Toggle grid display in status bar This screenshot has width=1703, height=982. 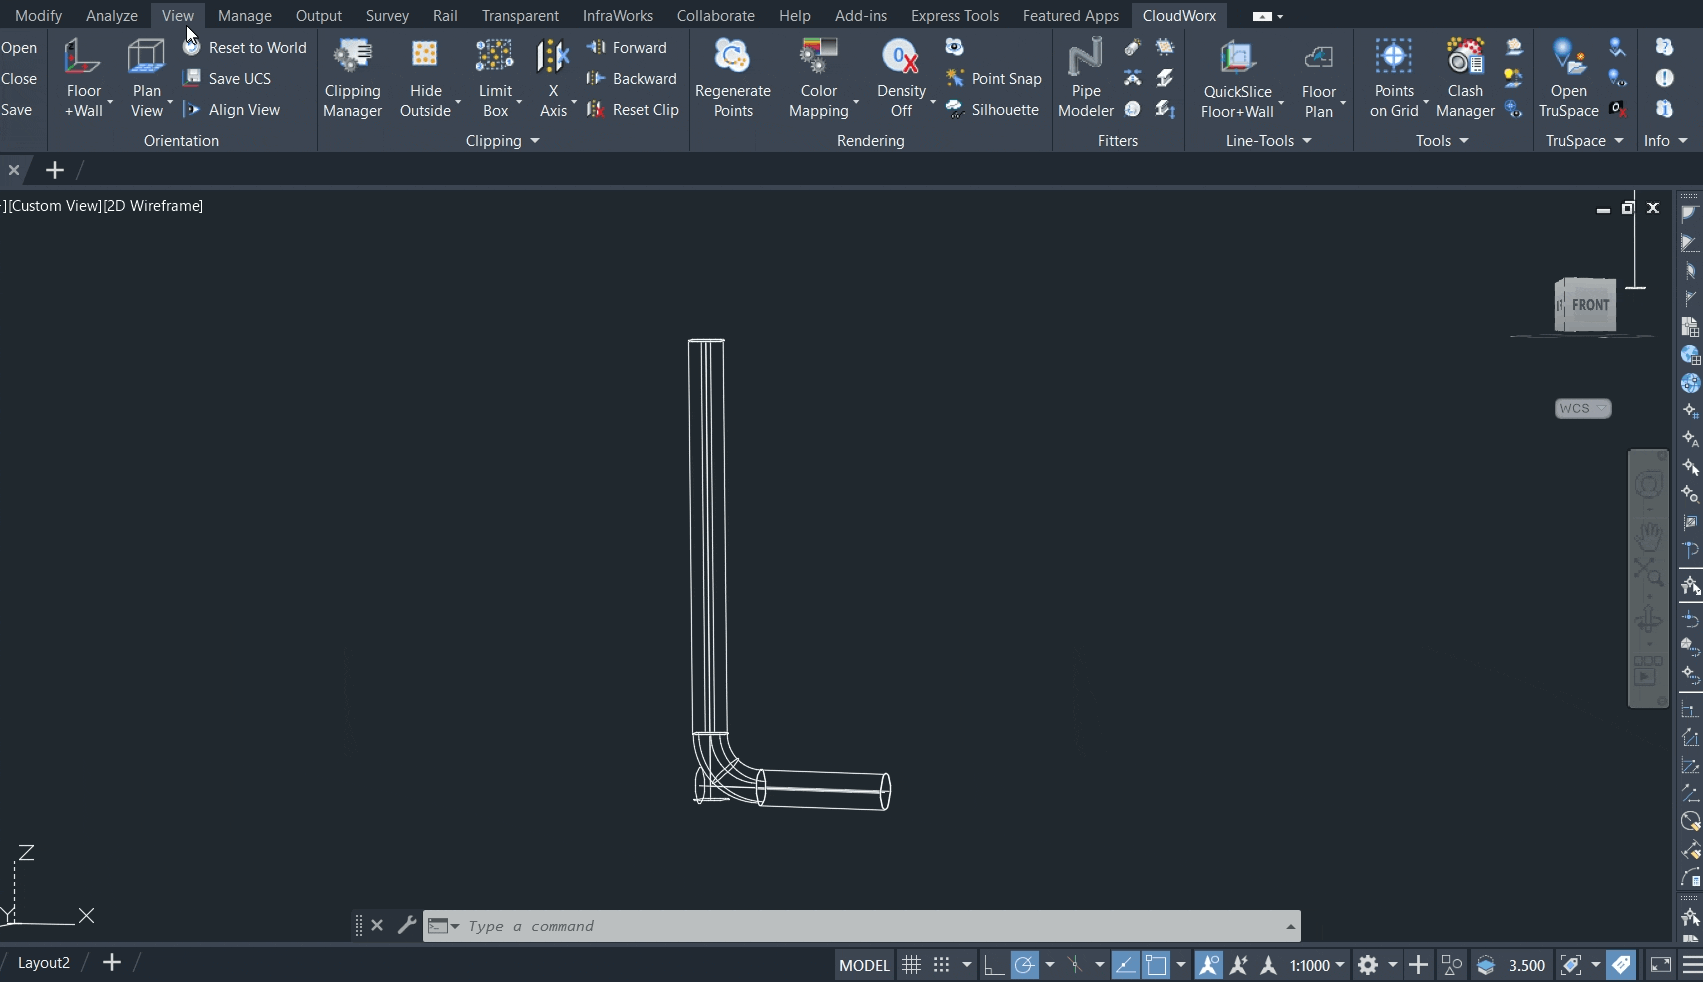[911, 965]
